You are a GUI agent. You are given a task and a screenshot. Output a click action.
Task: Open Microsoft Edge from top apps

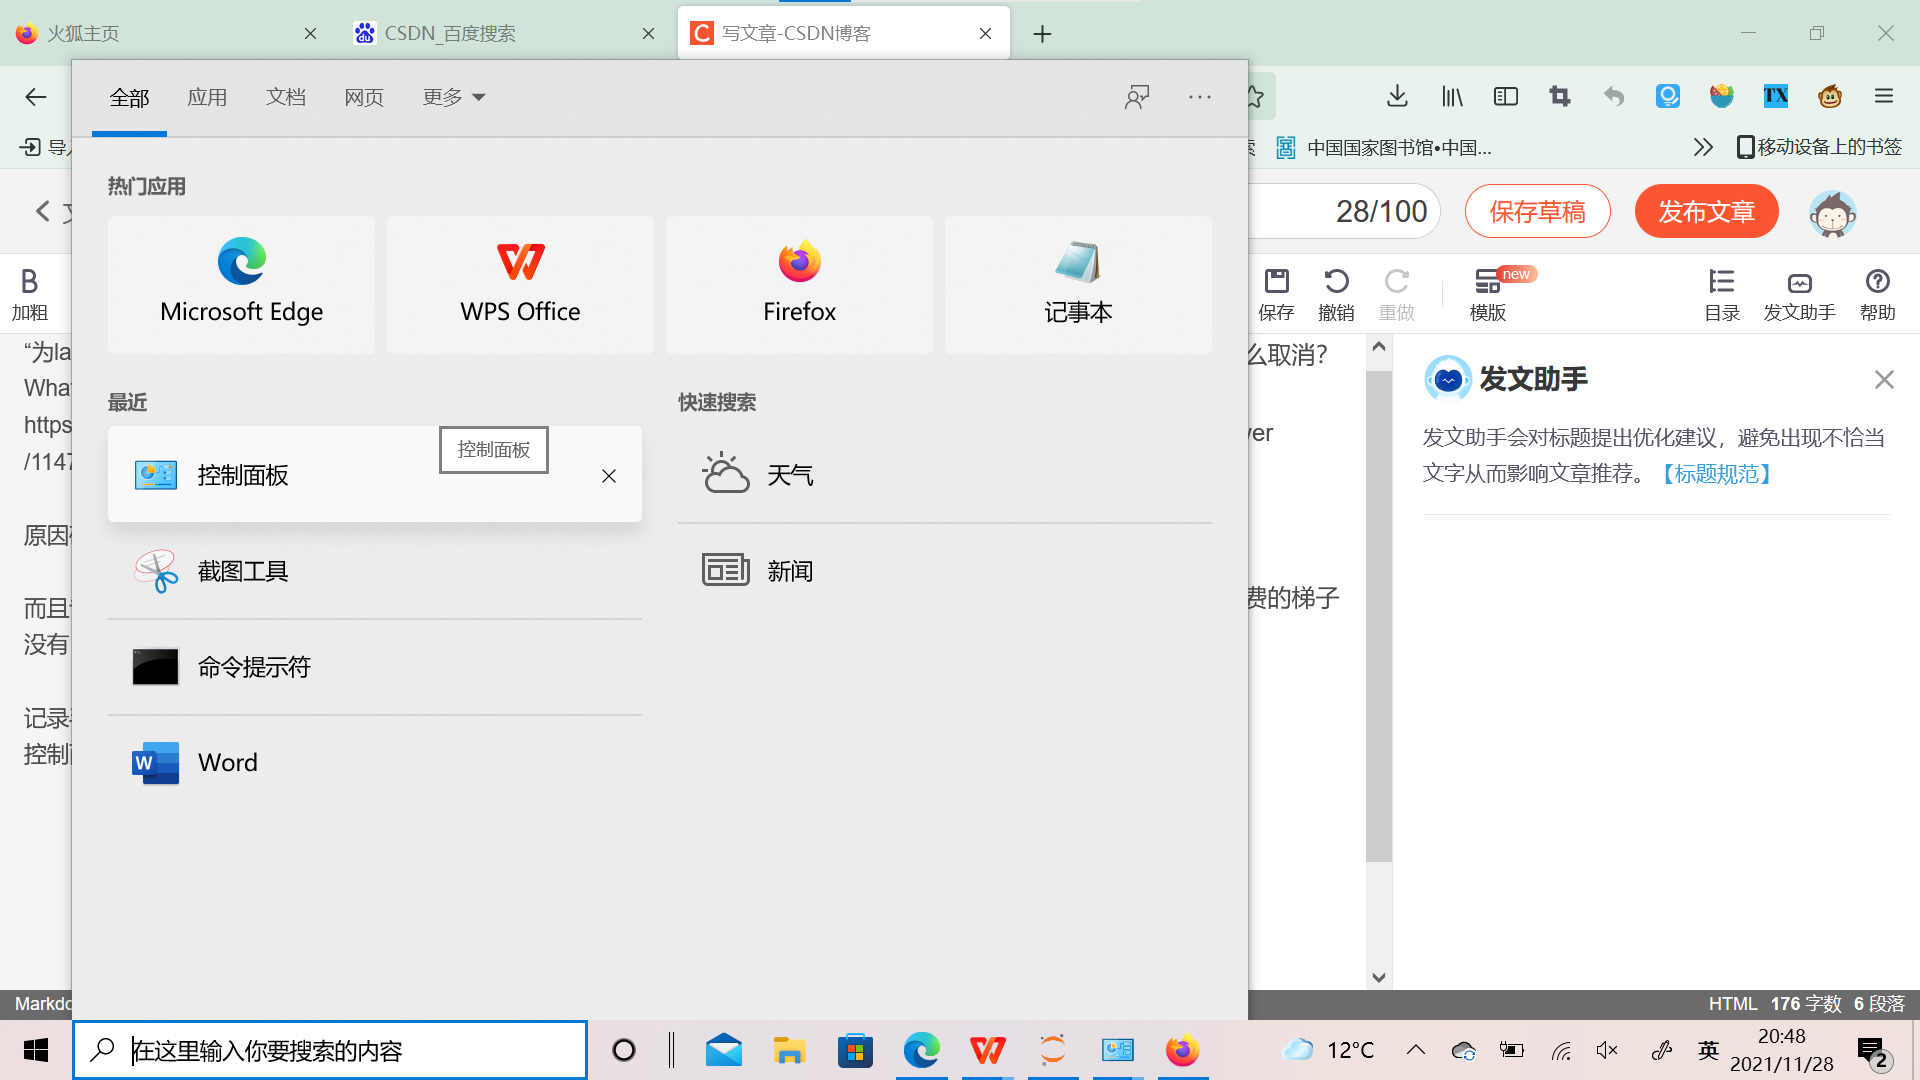(x=241, y=284)
